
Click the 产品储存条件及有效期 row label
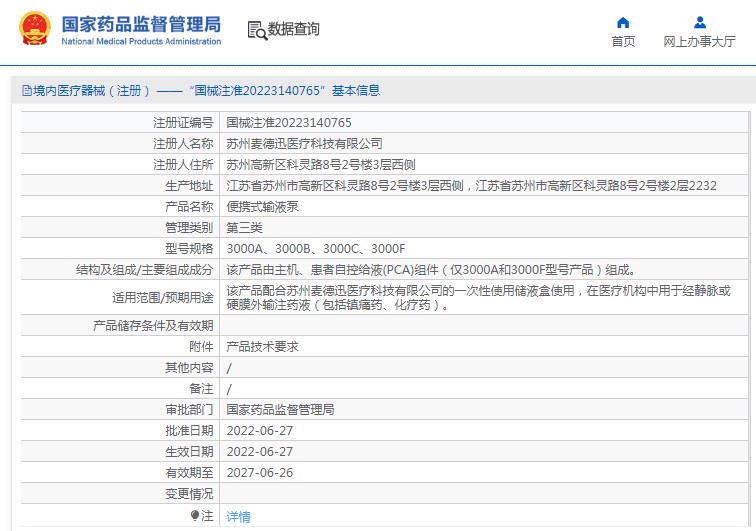153,326
